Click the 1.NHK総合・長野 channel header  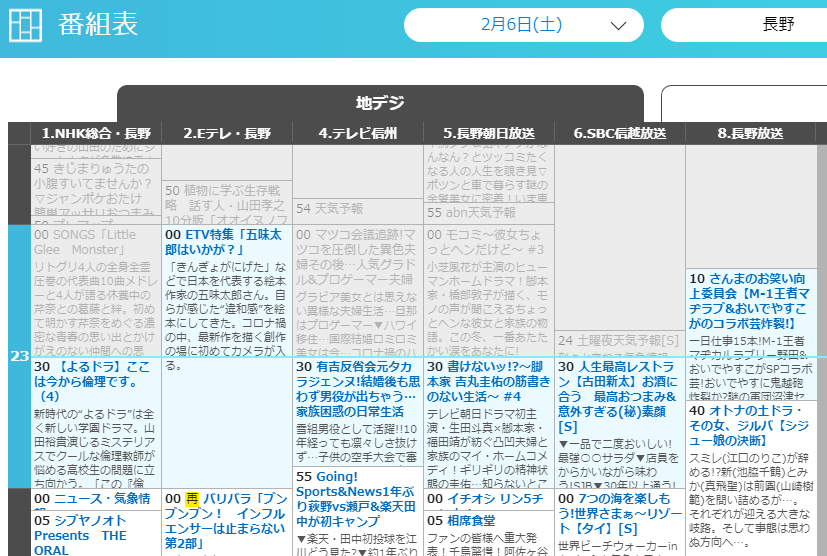(96, 133)
